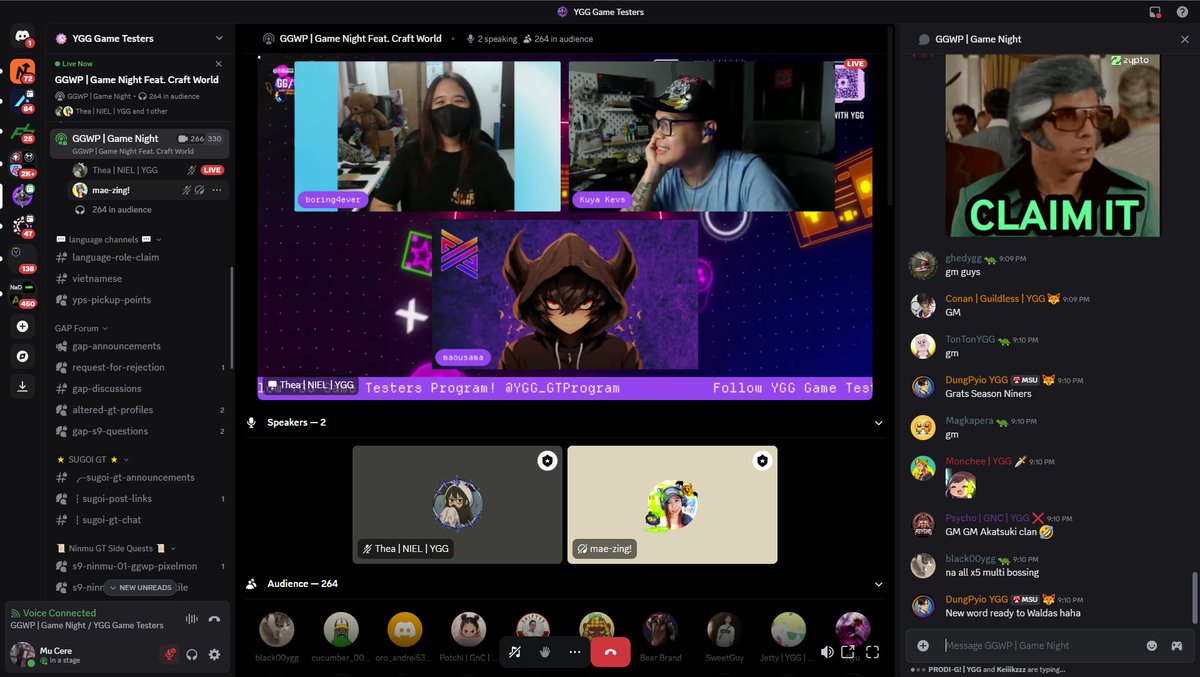Toggle stage mute in bottom control bar
This screenshot has width=1200, height=677.
click(x=515, y=652)
